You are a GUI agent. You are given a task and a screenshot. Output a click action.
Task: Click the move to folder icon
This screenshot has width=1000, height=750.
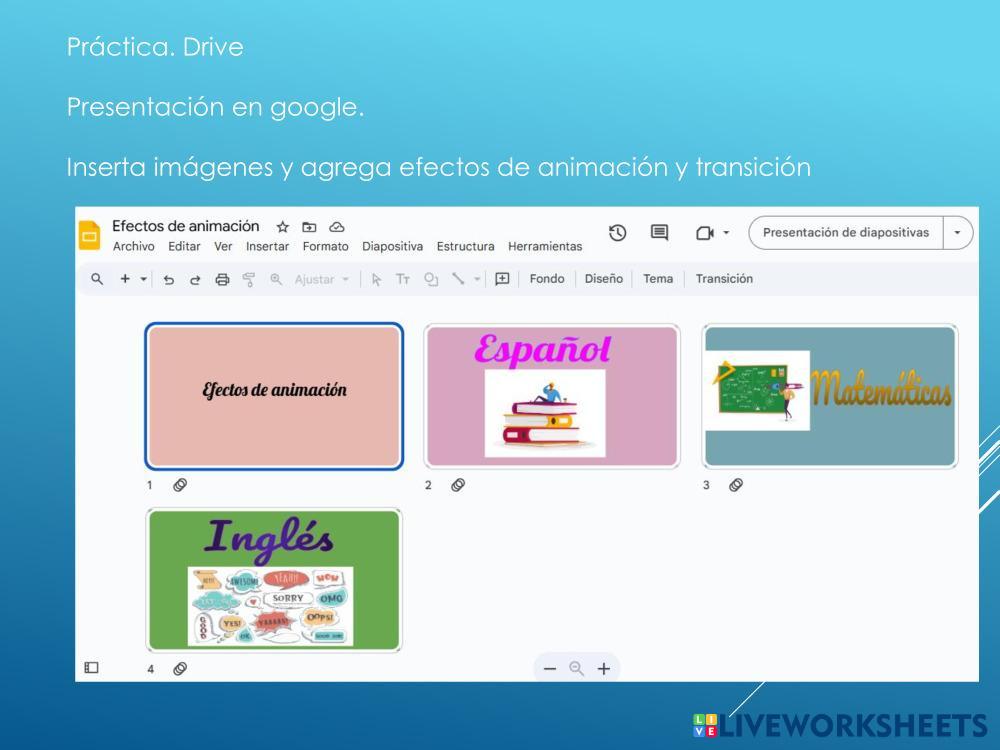309,227
